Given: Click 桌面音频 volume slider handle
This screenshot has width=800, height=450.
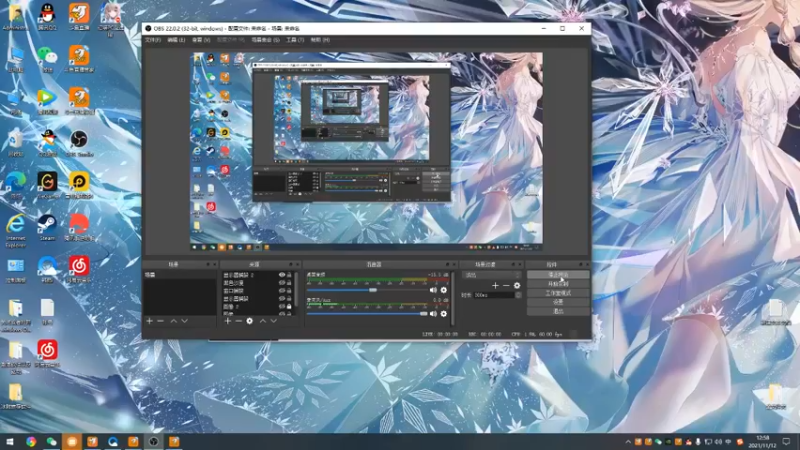Looking at the screenshot, I should point(373,290).
